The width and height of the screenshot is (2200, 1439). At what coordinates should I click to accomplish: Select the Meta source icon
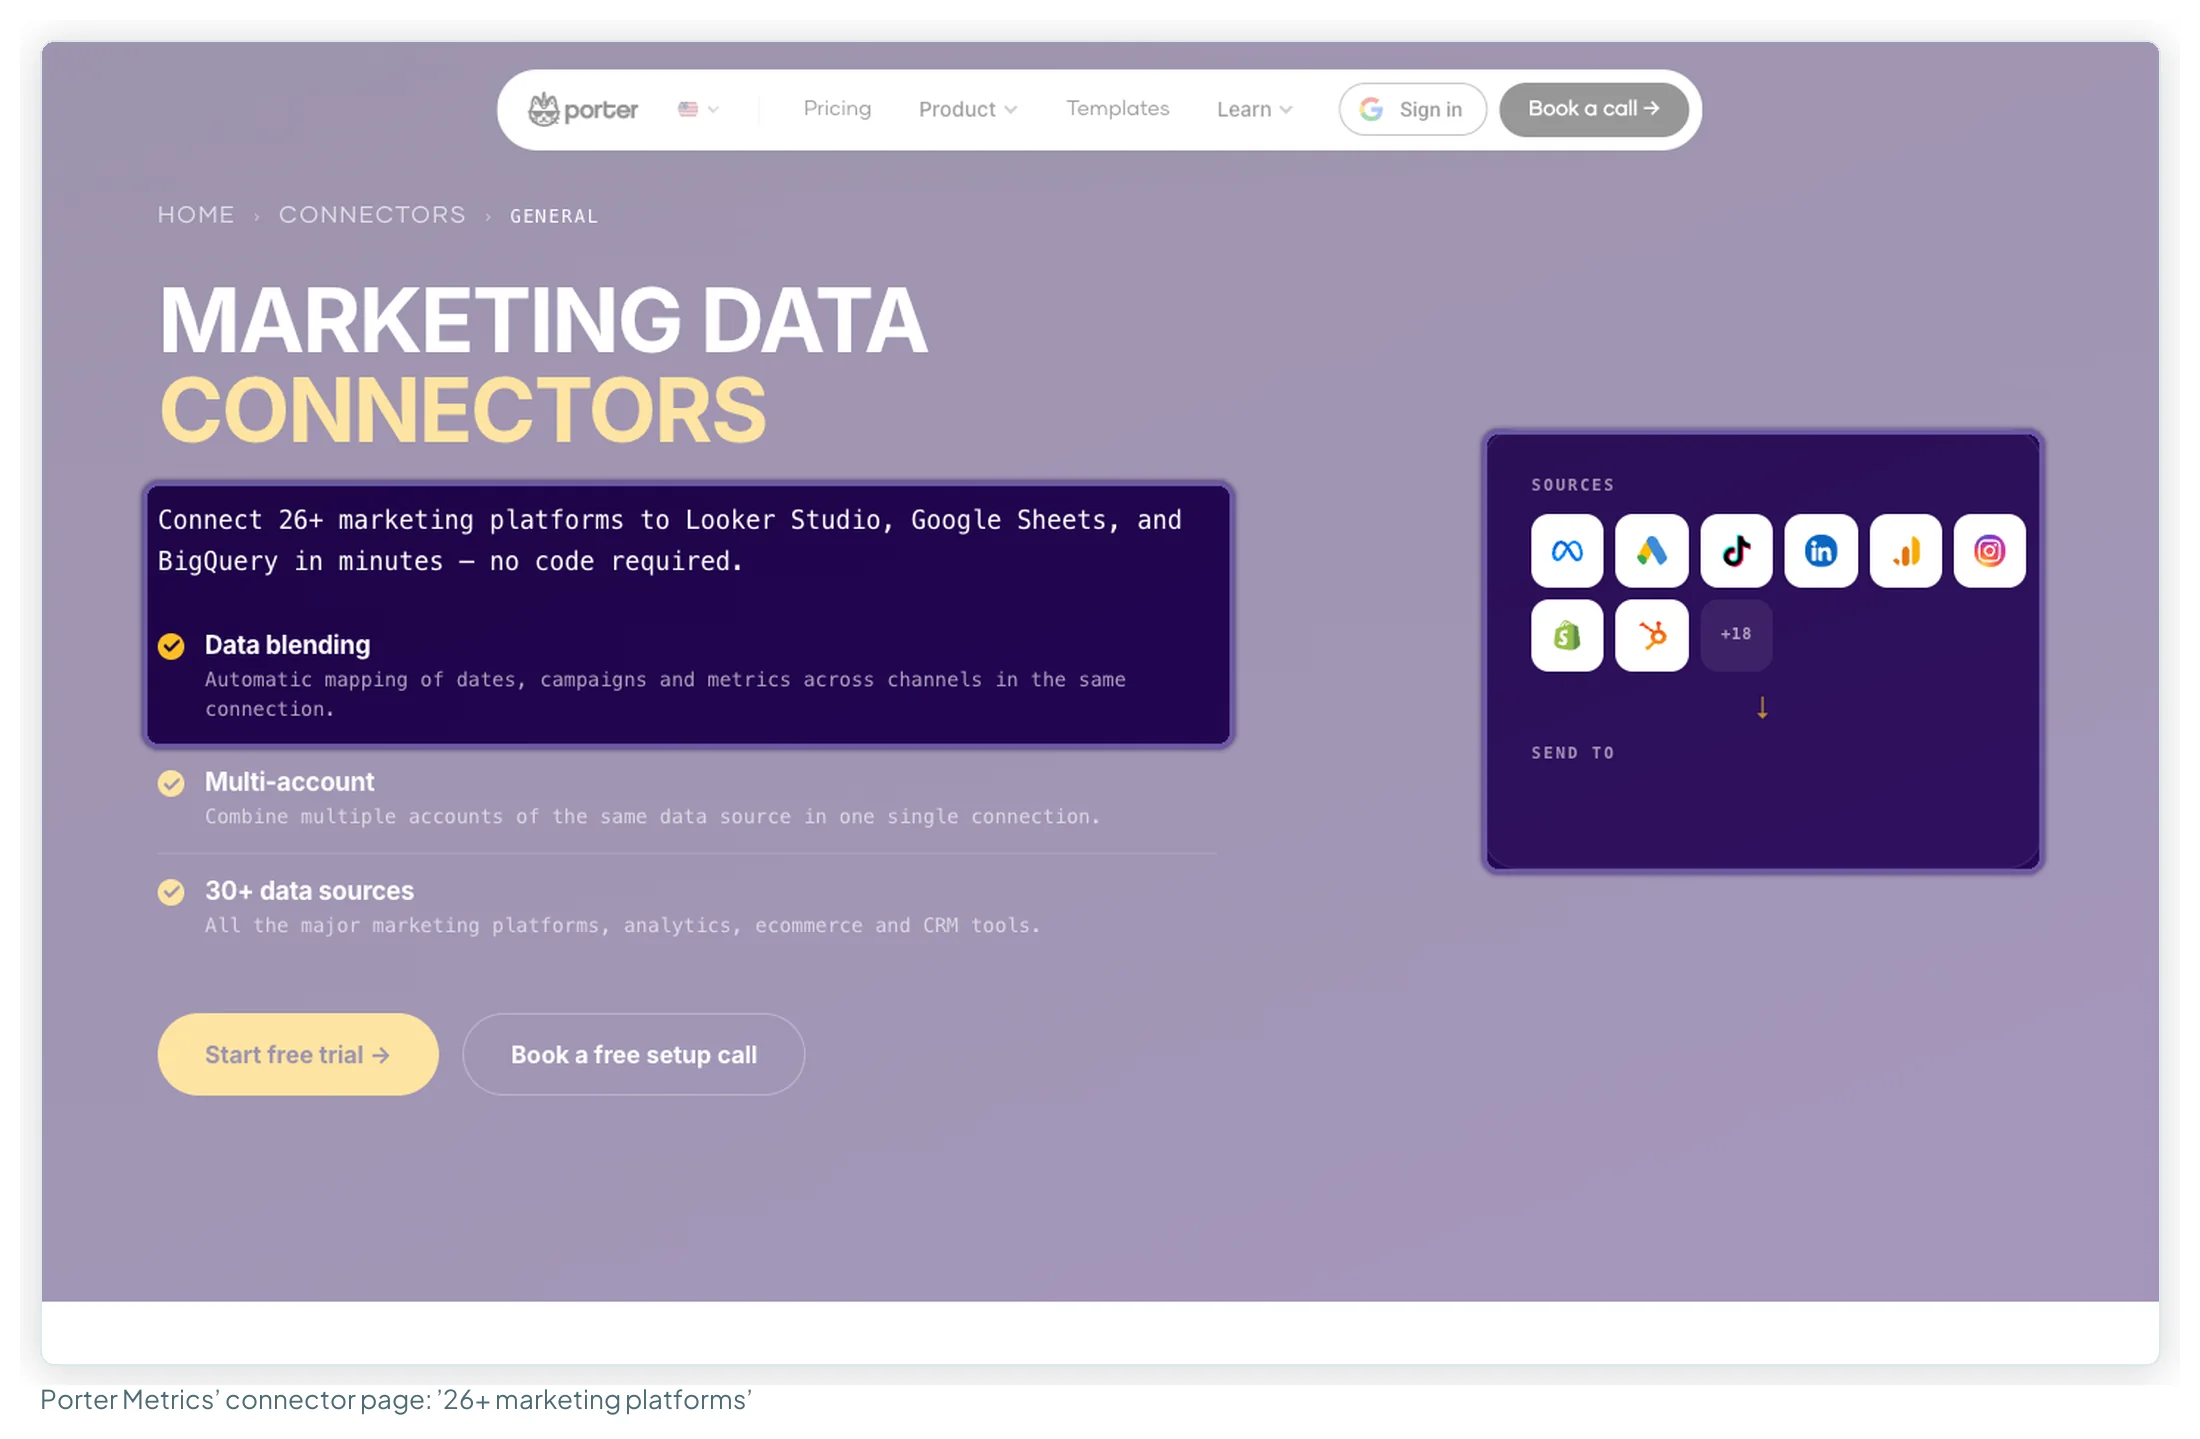point(1566,551)
